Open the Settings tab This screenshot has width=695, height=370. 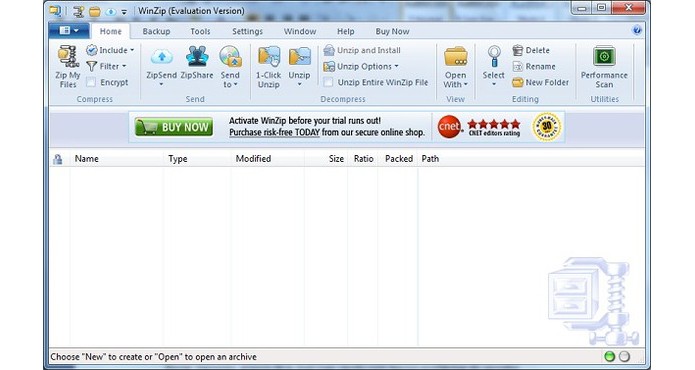(x=247, y=31)
